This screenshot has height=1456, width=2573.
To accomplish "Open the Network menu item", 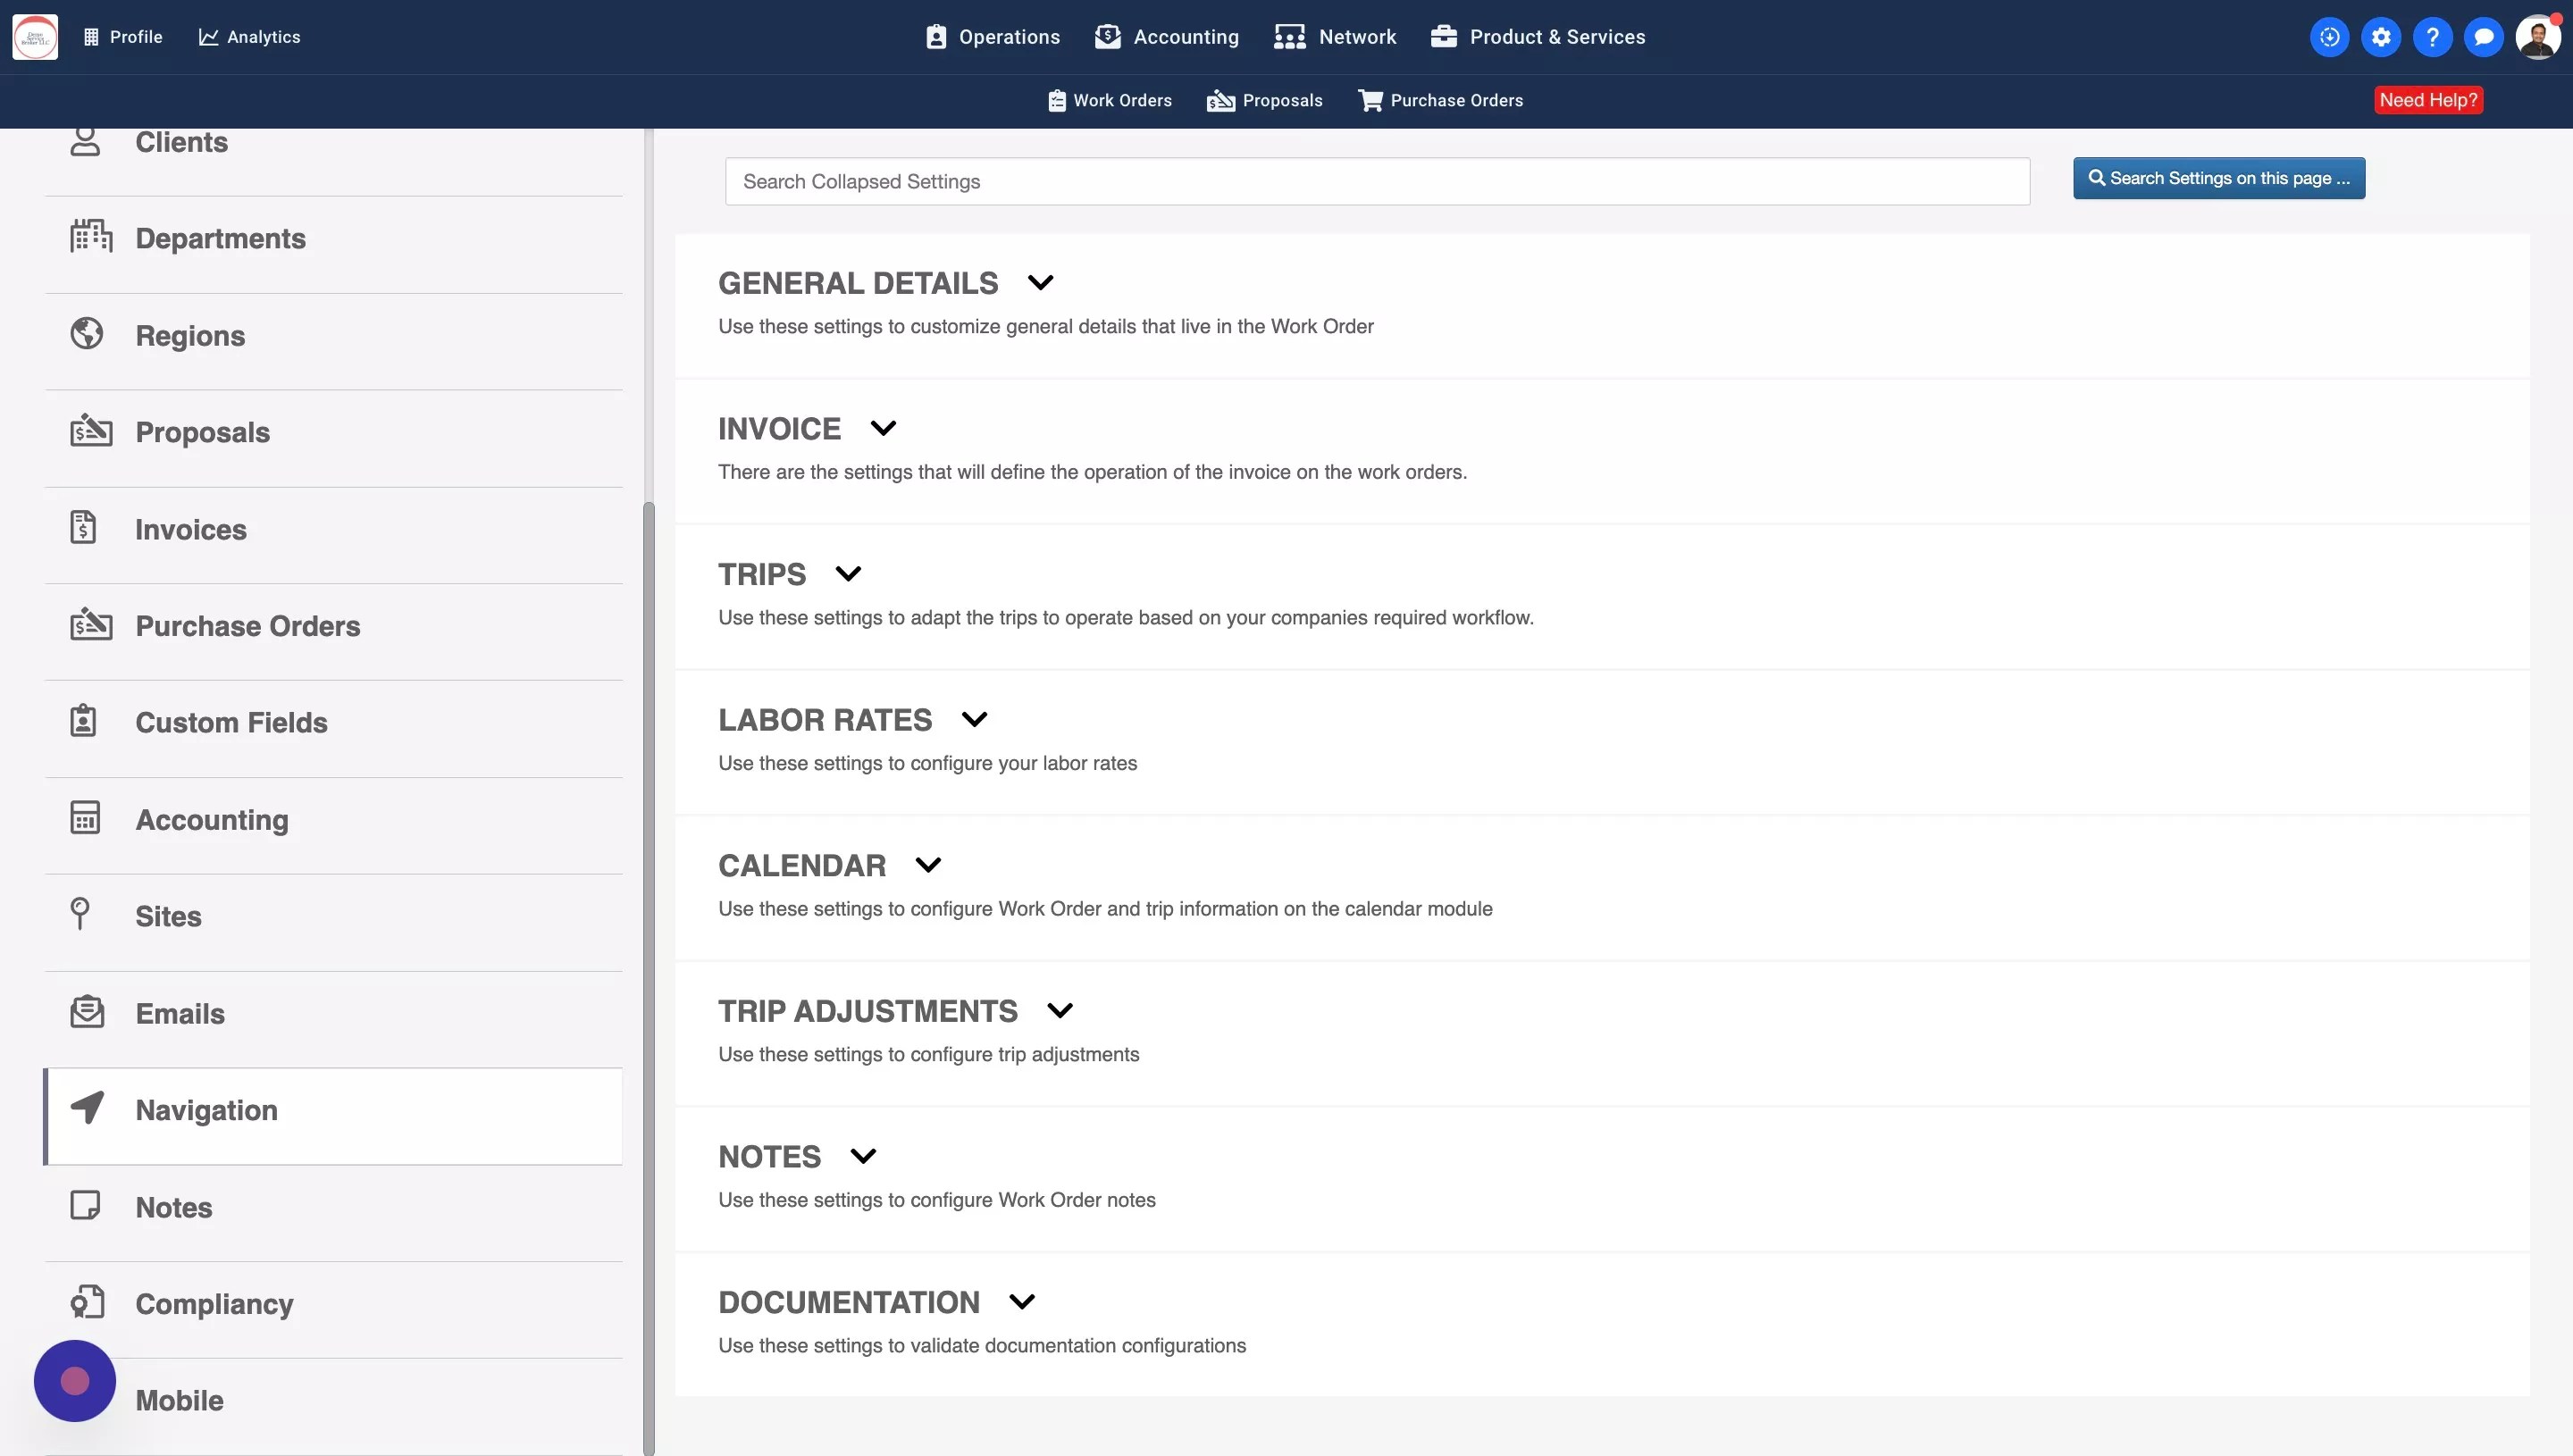I will (1335, 36).
